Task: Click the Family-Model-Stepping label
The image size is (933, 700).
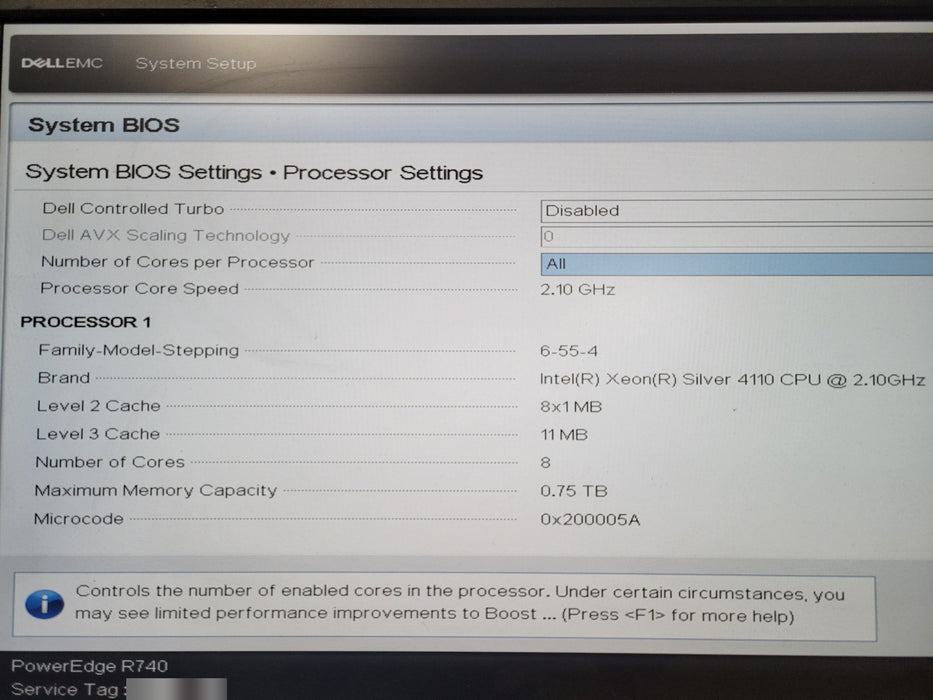Action: click(x=139, y=350)
